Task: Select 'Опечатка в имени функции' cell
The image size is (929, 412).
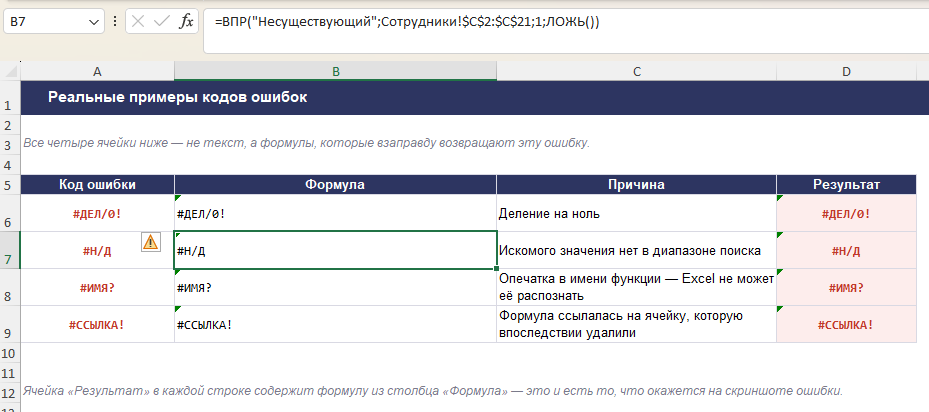Action: pos(636,288)
